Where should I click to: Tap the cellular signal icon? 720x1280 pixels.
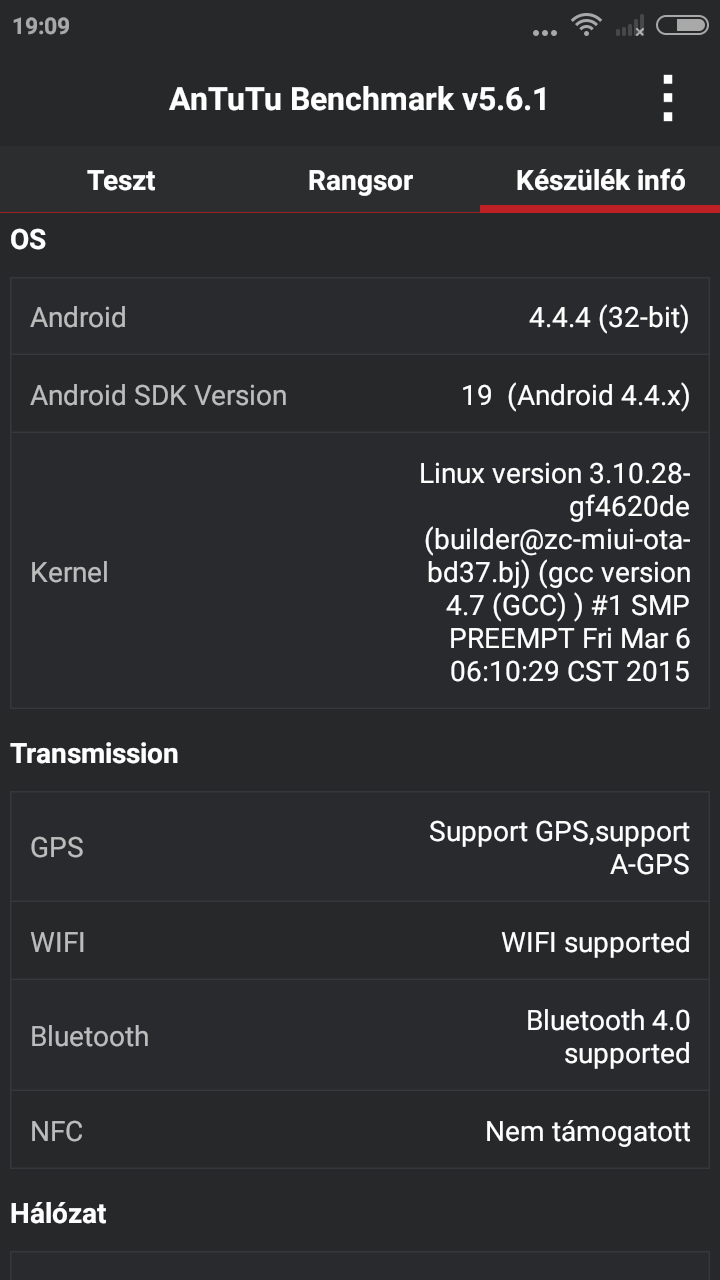coord(630,27)
